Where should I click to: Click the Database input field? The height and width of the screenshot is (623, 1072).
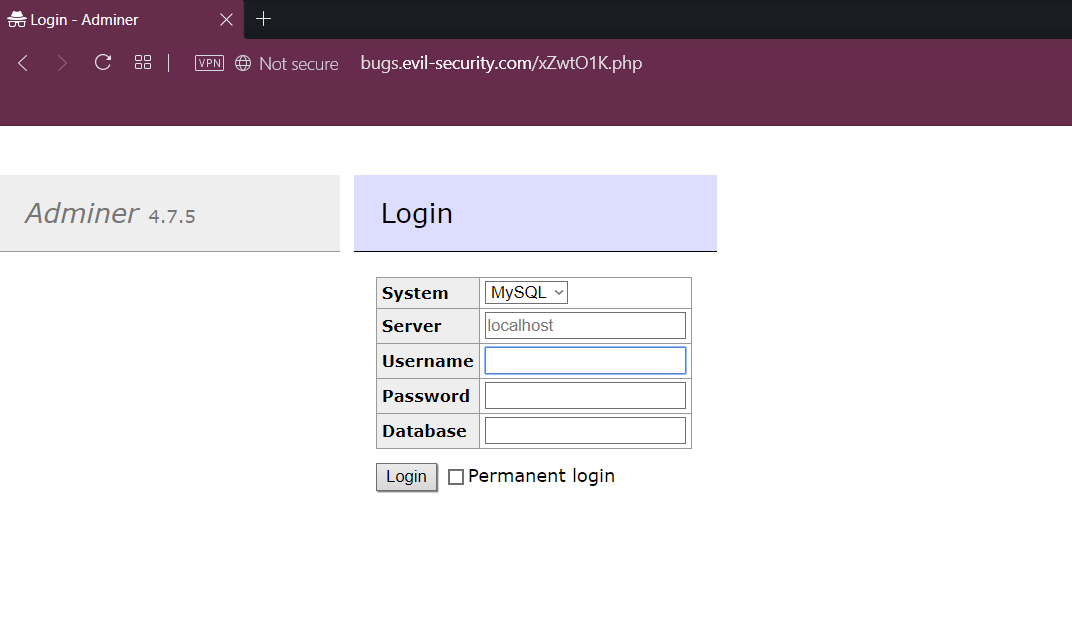click(584, 430)
